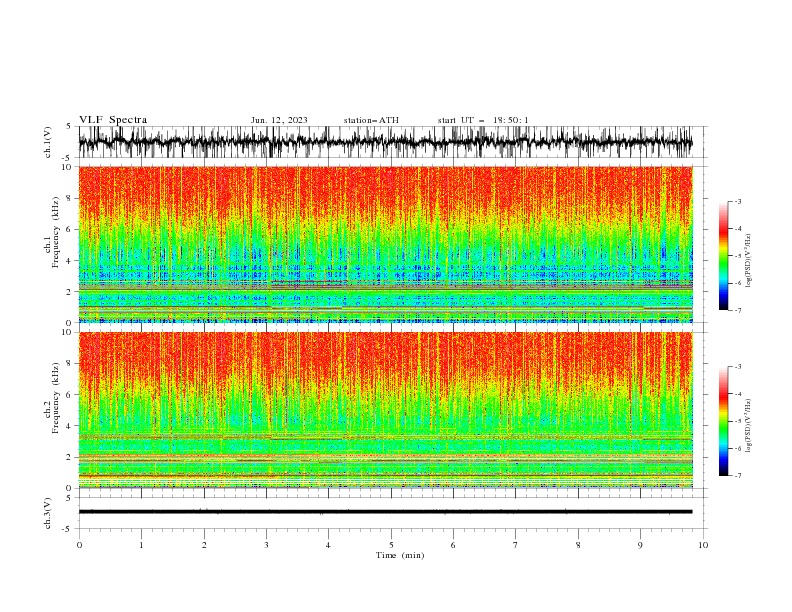Click time axis tick label "2"
This screenshot has width=792, height=612.
tap(204, 545)
